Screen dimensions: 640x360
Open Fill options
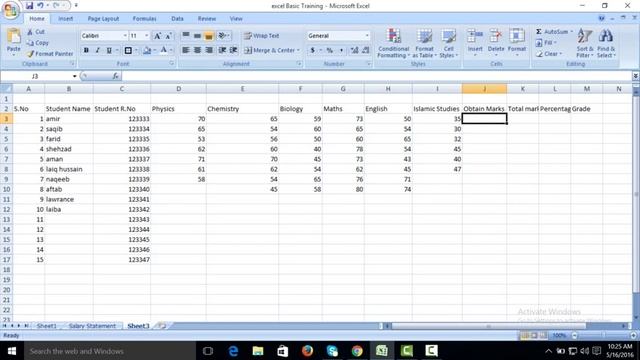coord(546,43)
